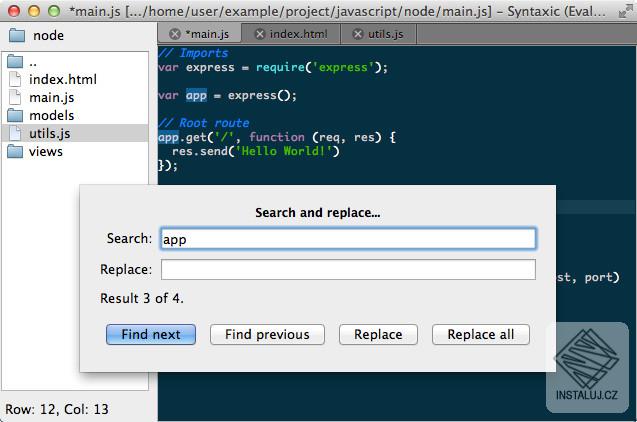Click the 'Search and replace...' dialog title
This screenshot has width=637, height=422.
(318, 212)
